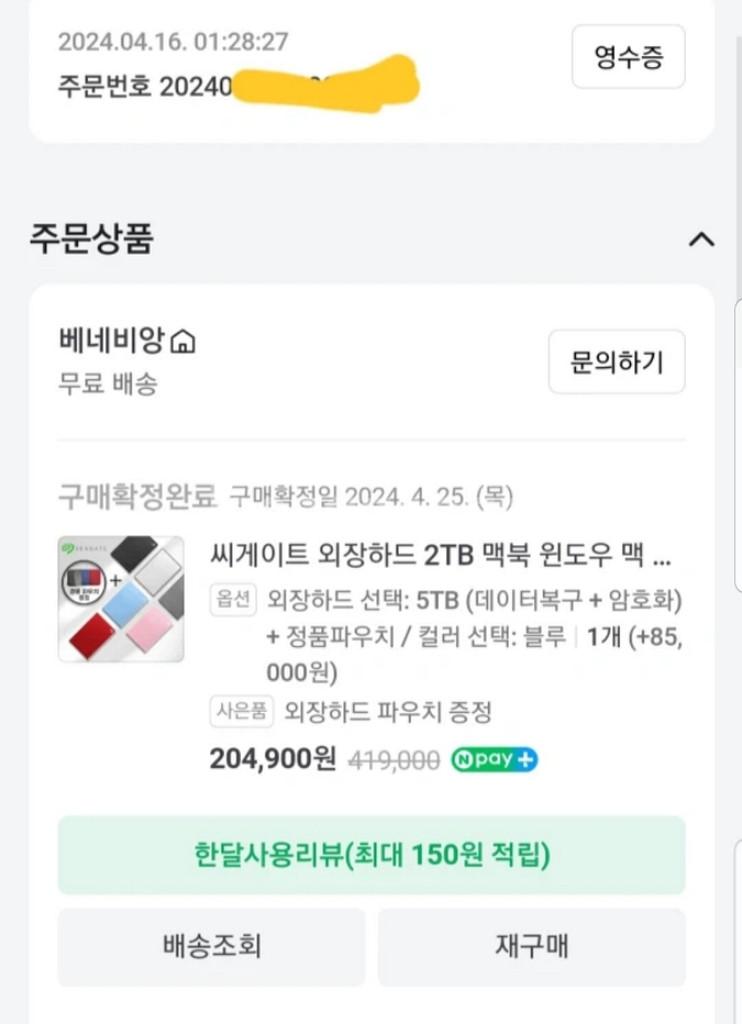The image size is (742, 1024).
Task: Click the crossed-out 419,000 original price
Action: pyautogui.click(x=393, y=760)
